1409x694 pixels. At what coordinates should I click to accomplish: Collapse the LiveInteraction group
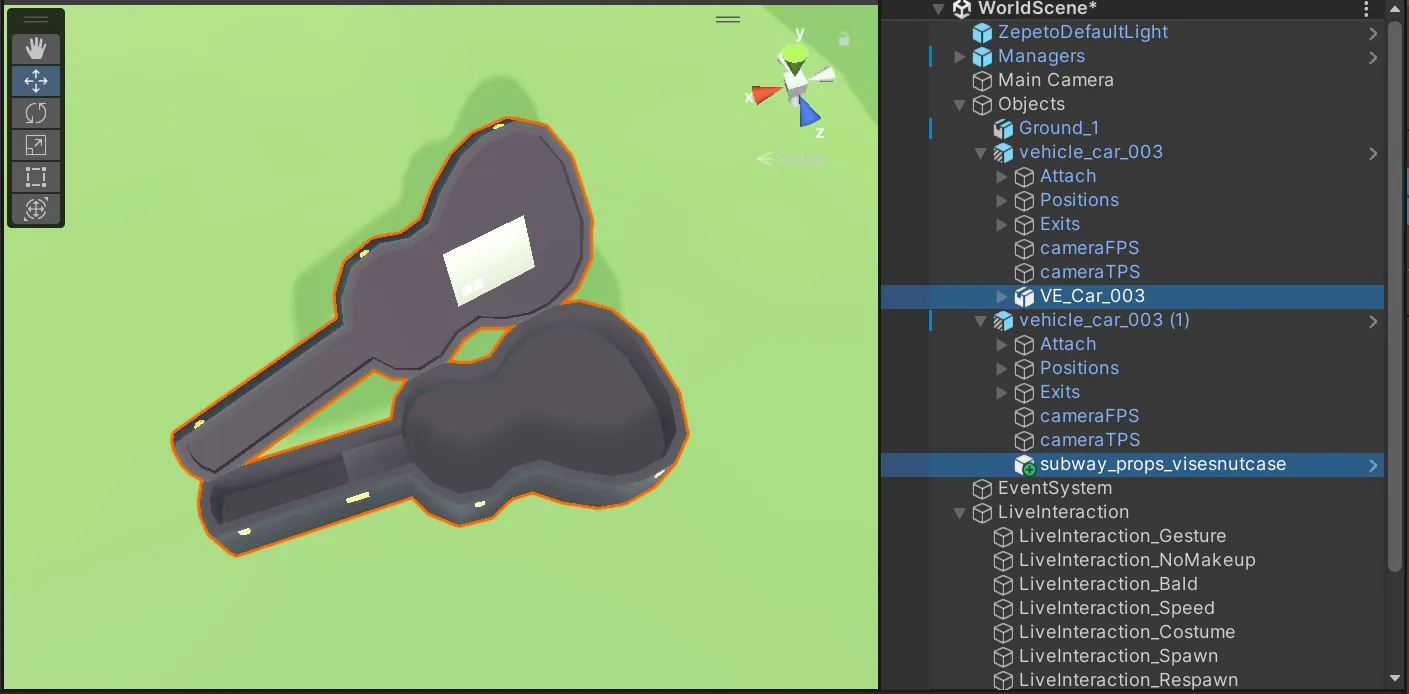tap(960, 513)
